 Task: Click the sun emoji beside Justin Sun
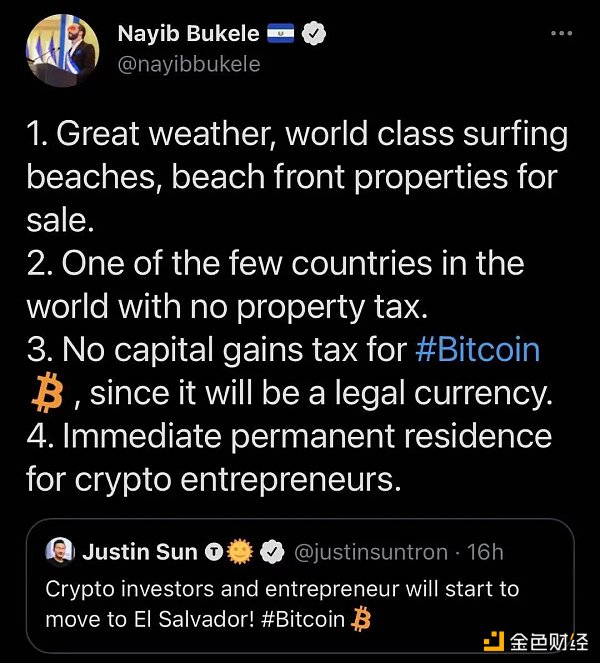pos(239,551)
